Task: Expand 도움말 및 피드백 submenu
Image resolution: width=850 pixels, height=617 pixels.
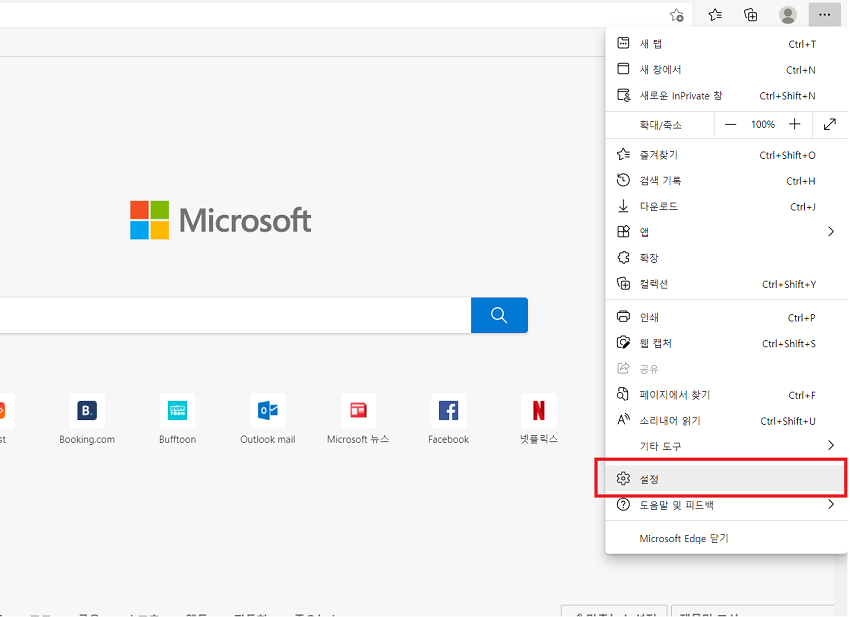Action: [726, 505]
